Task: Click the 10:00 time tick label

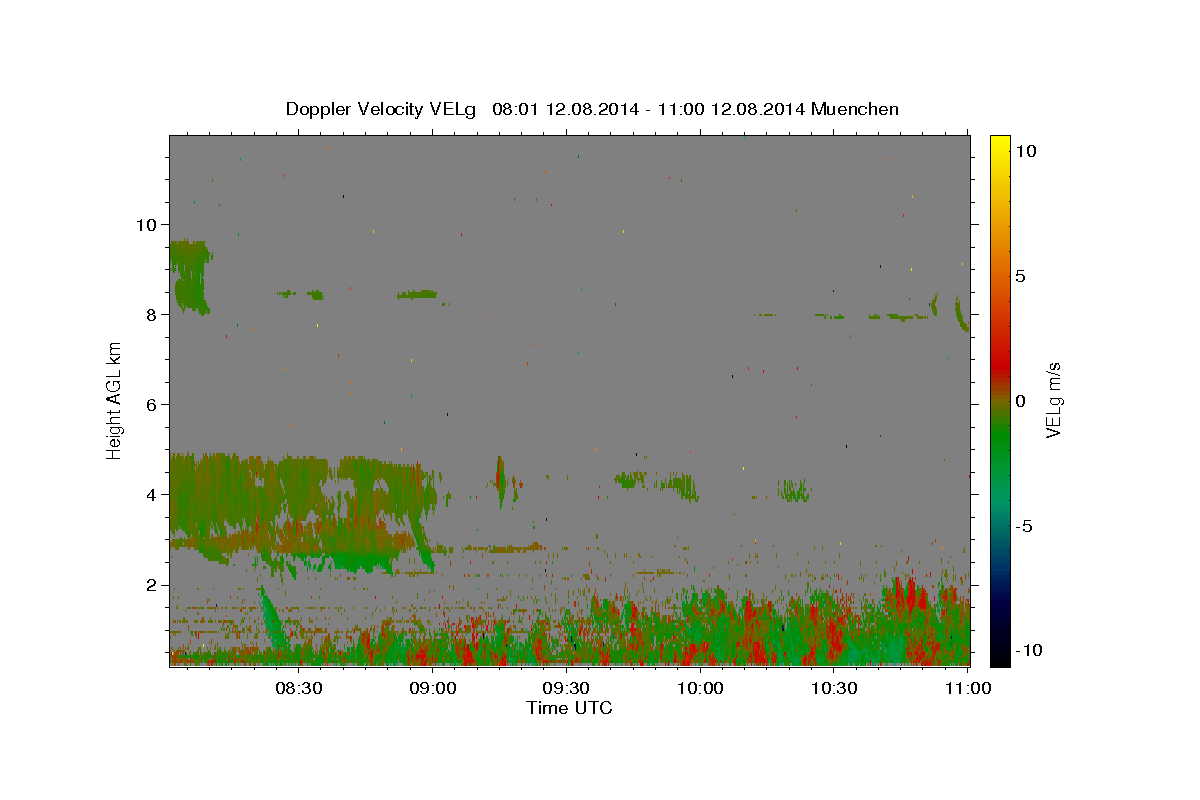Action: tap(700, 688)
